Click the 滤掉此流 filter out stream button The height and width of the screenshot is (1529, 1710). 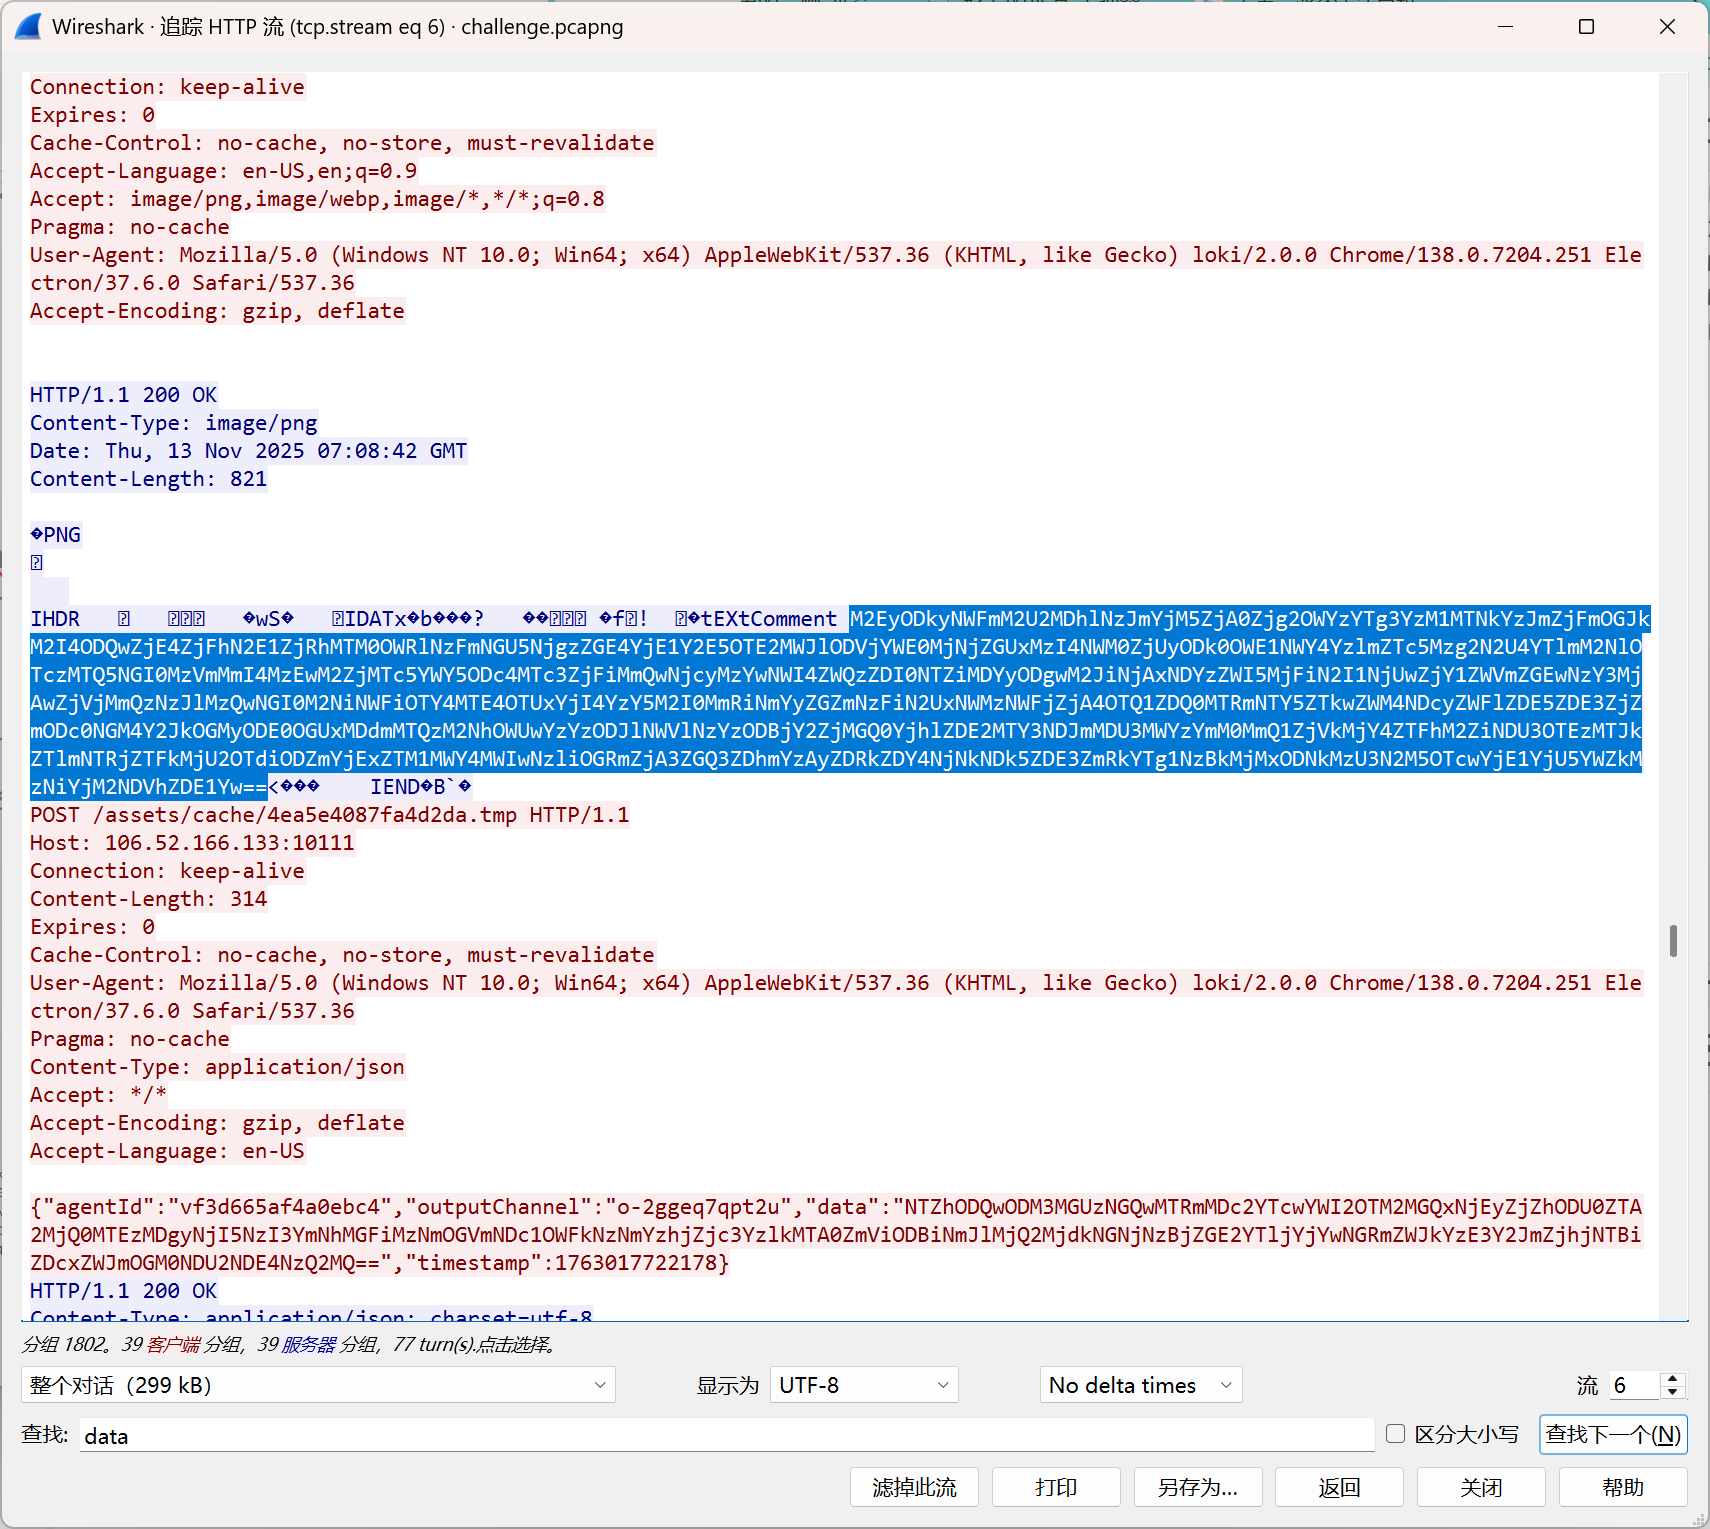click(x=914, y=1487)
